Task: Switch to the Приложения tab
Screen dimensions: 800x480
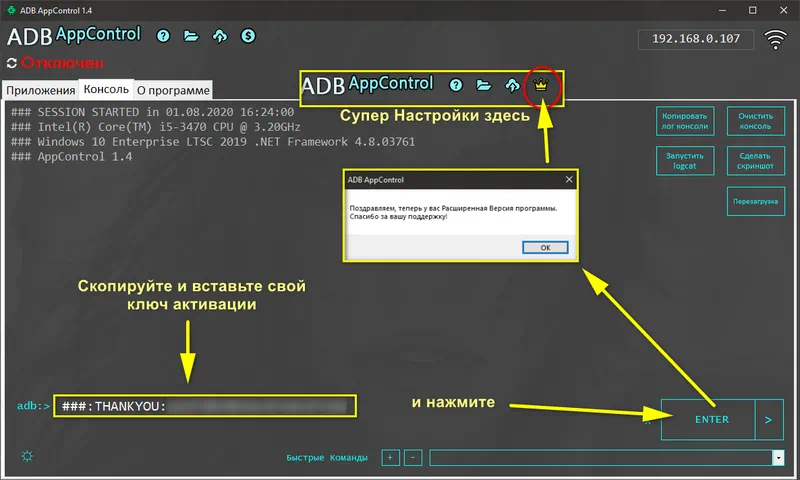Action: (41, 90)
